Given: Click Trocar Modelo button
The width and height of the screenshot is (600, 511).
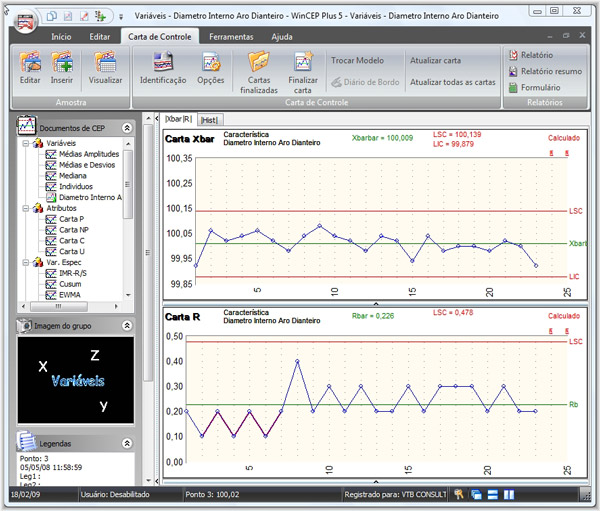Looking at the screenshot, I should point(357,60).
